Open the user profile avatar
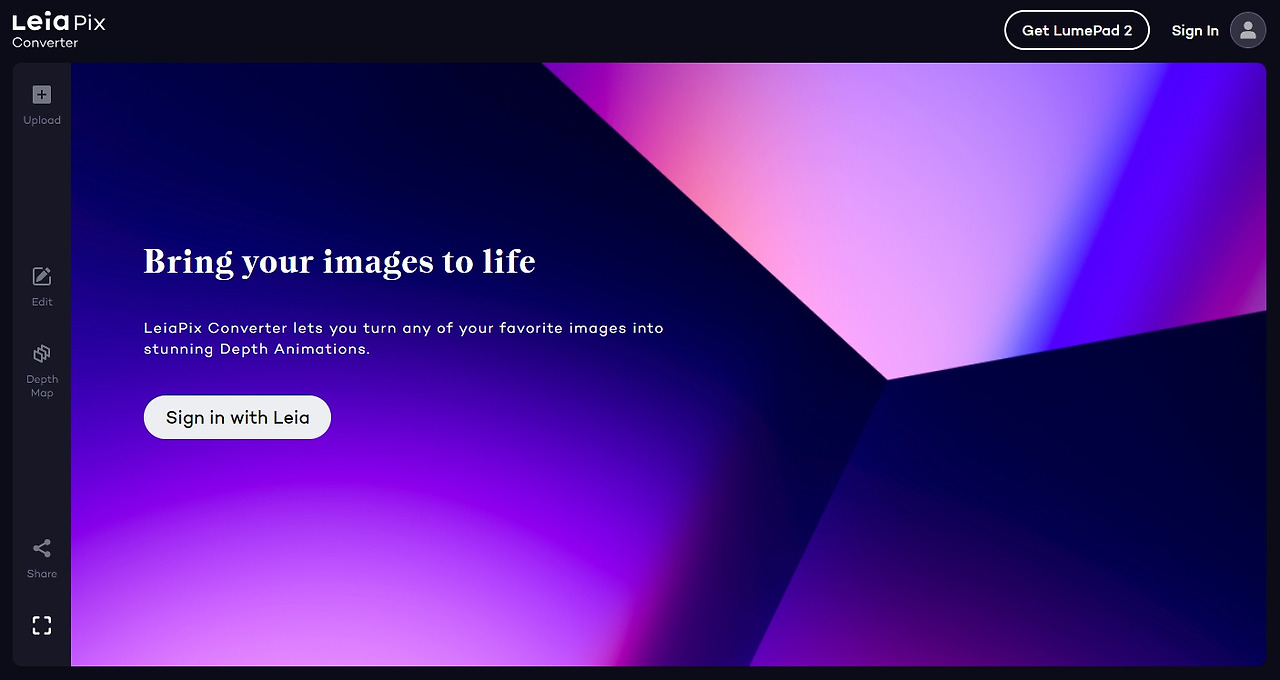 tap(1248, 30)
